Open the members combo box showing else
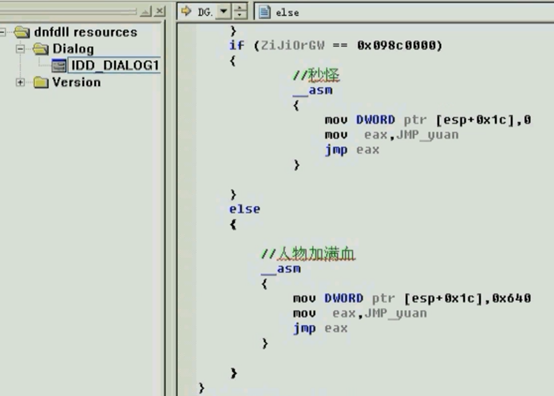Screen dimensions: 554x396 pyautogui.click(x=404, y=12)
